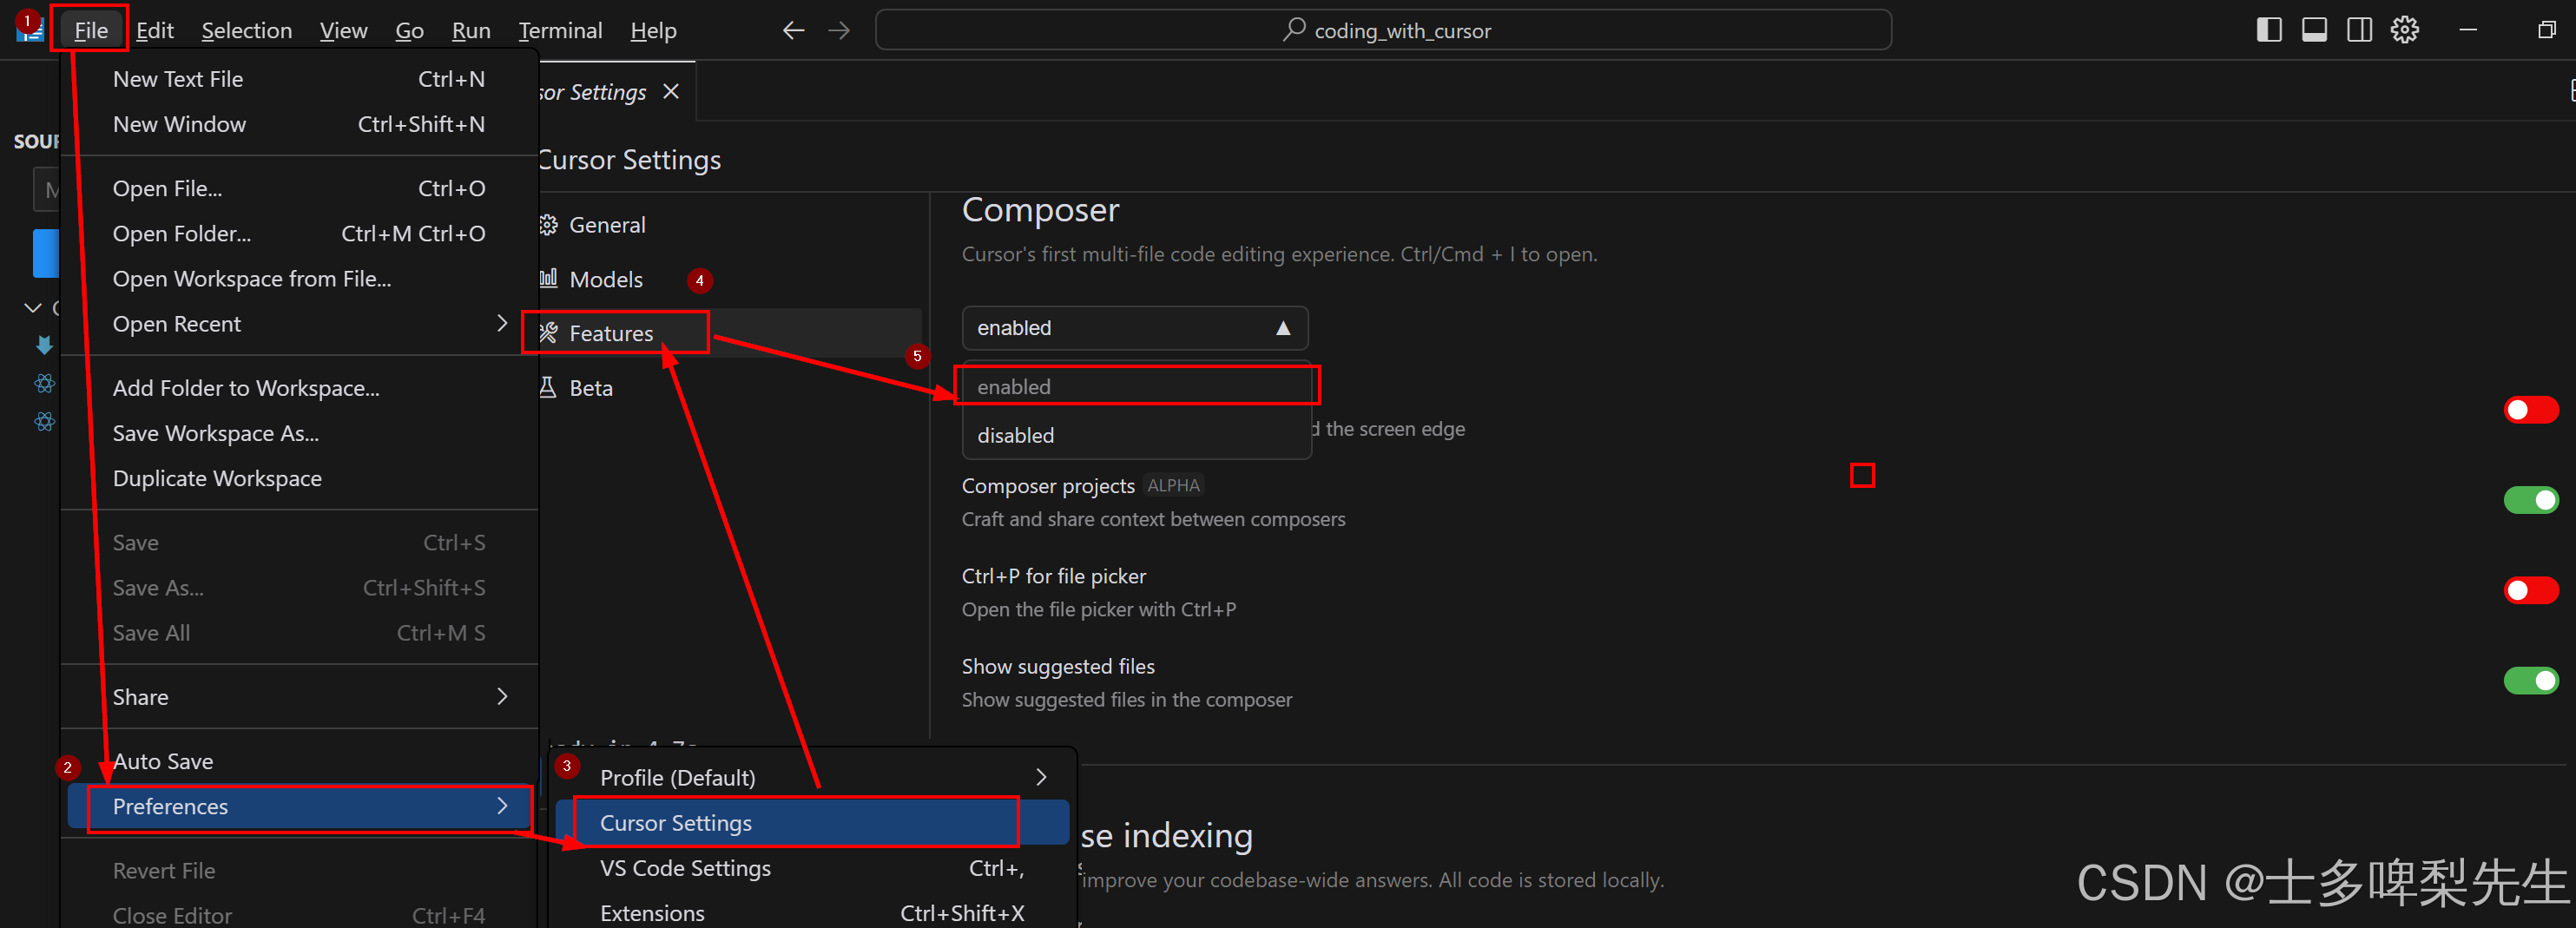Toggle Ctrl+P for file picker switch
The height and width of the screenshot is (928, 2576).
coord(2531,590)
